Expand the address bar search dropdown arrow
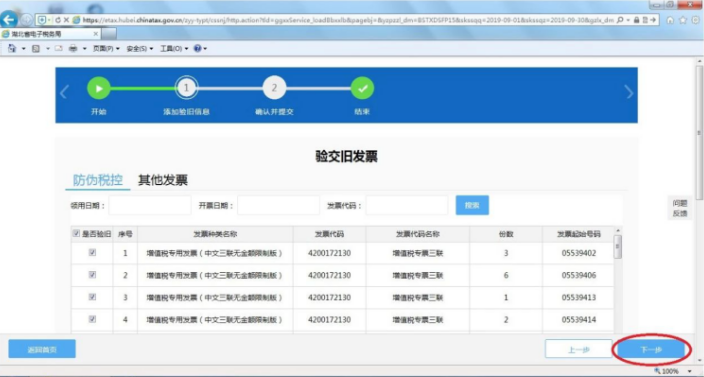This screenshot has width=704, height=377. (x=628, y=20)
